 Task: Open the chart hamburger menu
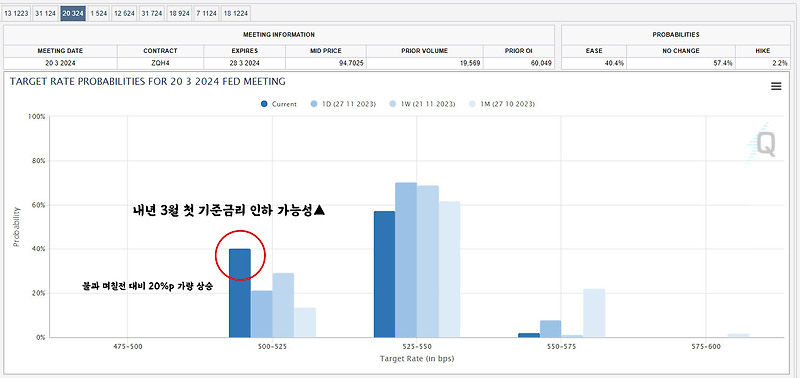776,87
